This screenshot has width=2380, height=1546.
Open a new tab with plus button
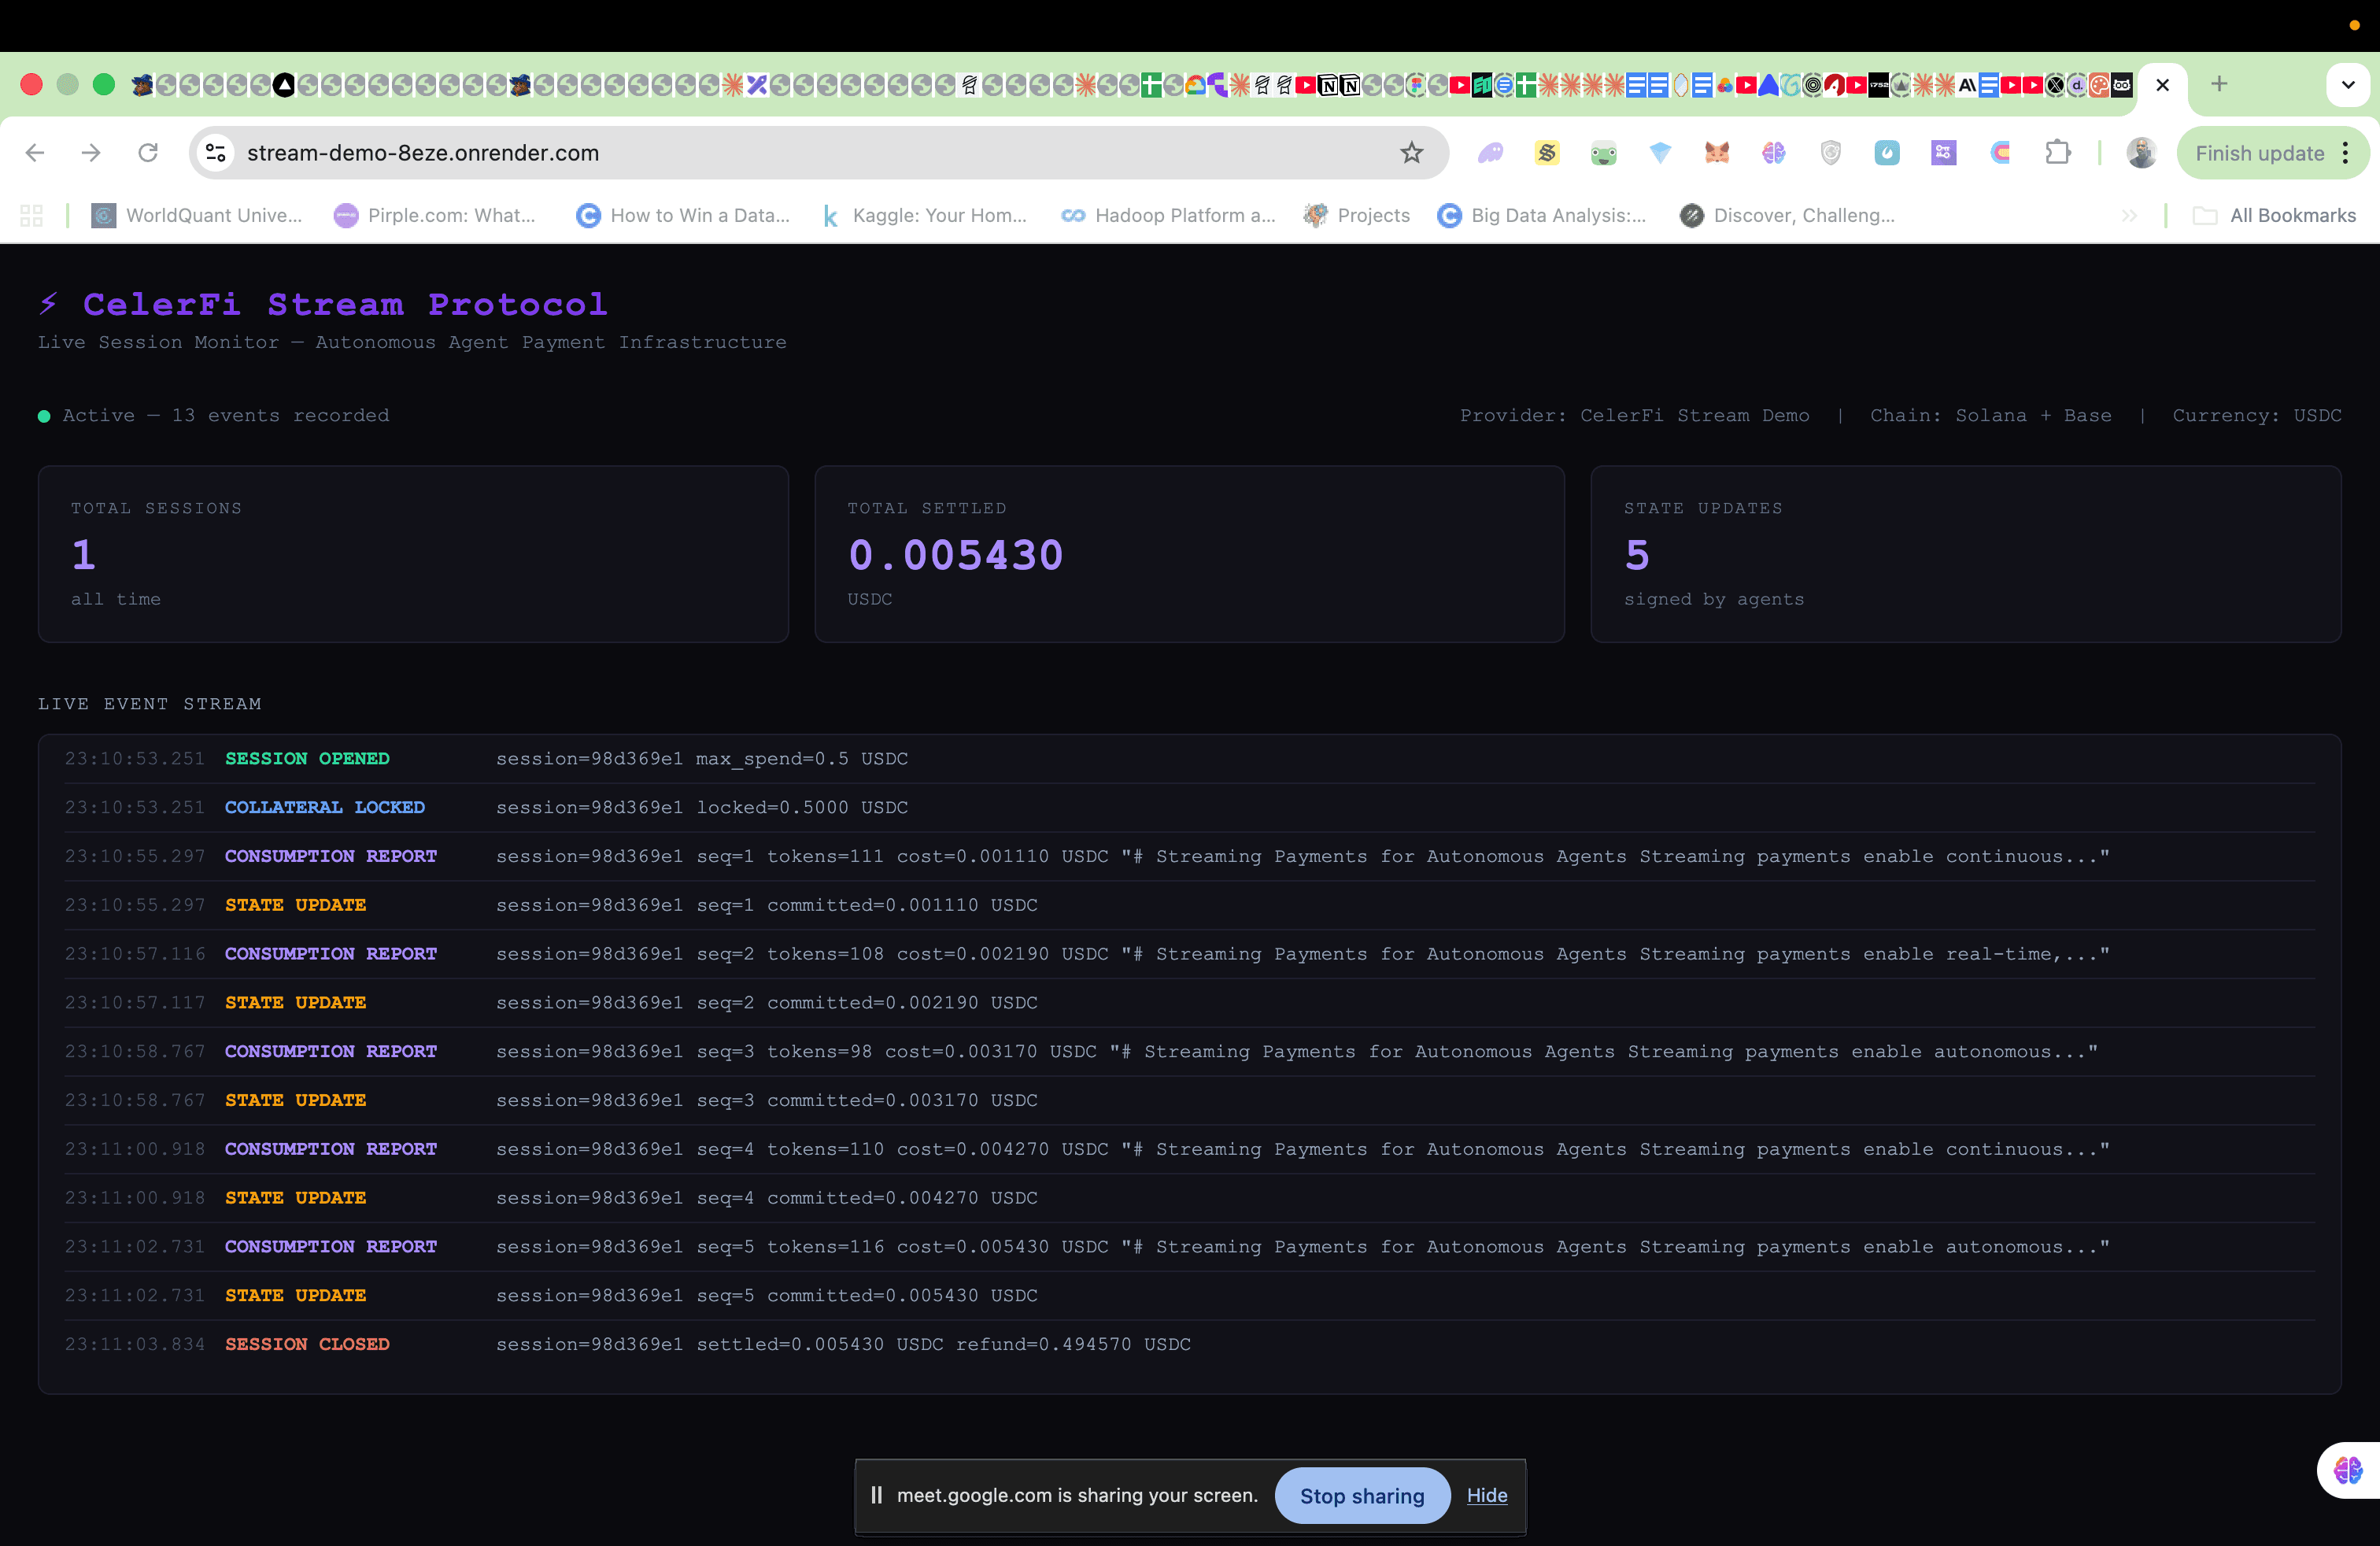2219,84
